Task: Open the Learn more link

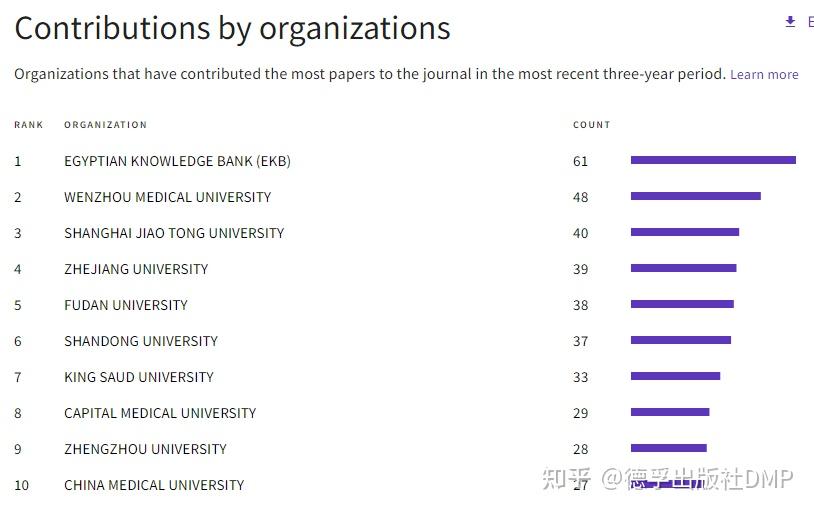Action: click(764, 75)
